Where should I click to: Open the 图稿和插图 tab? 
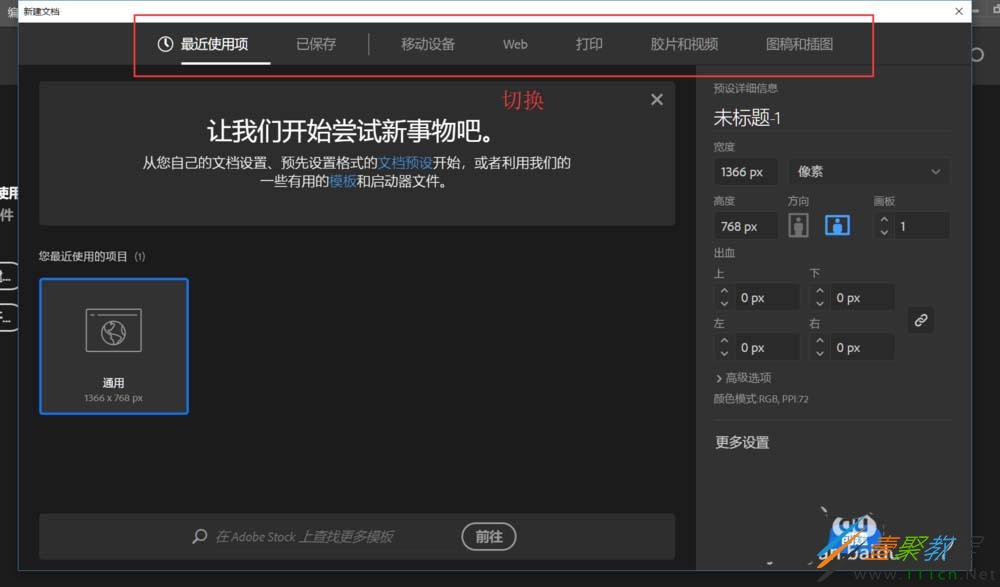(799, 44)
